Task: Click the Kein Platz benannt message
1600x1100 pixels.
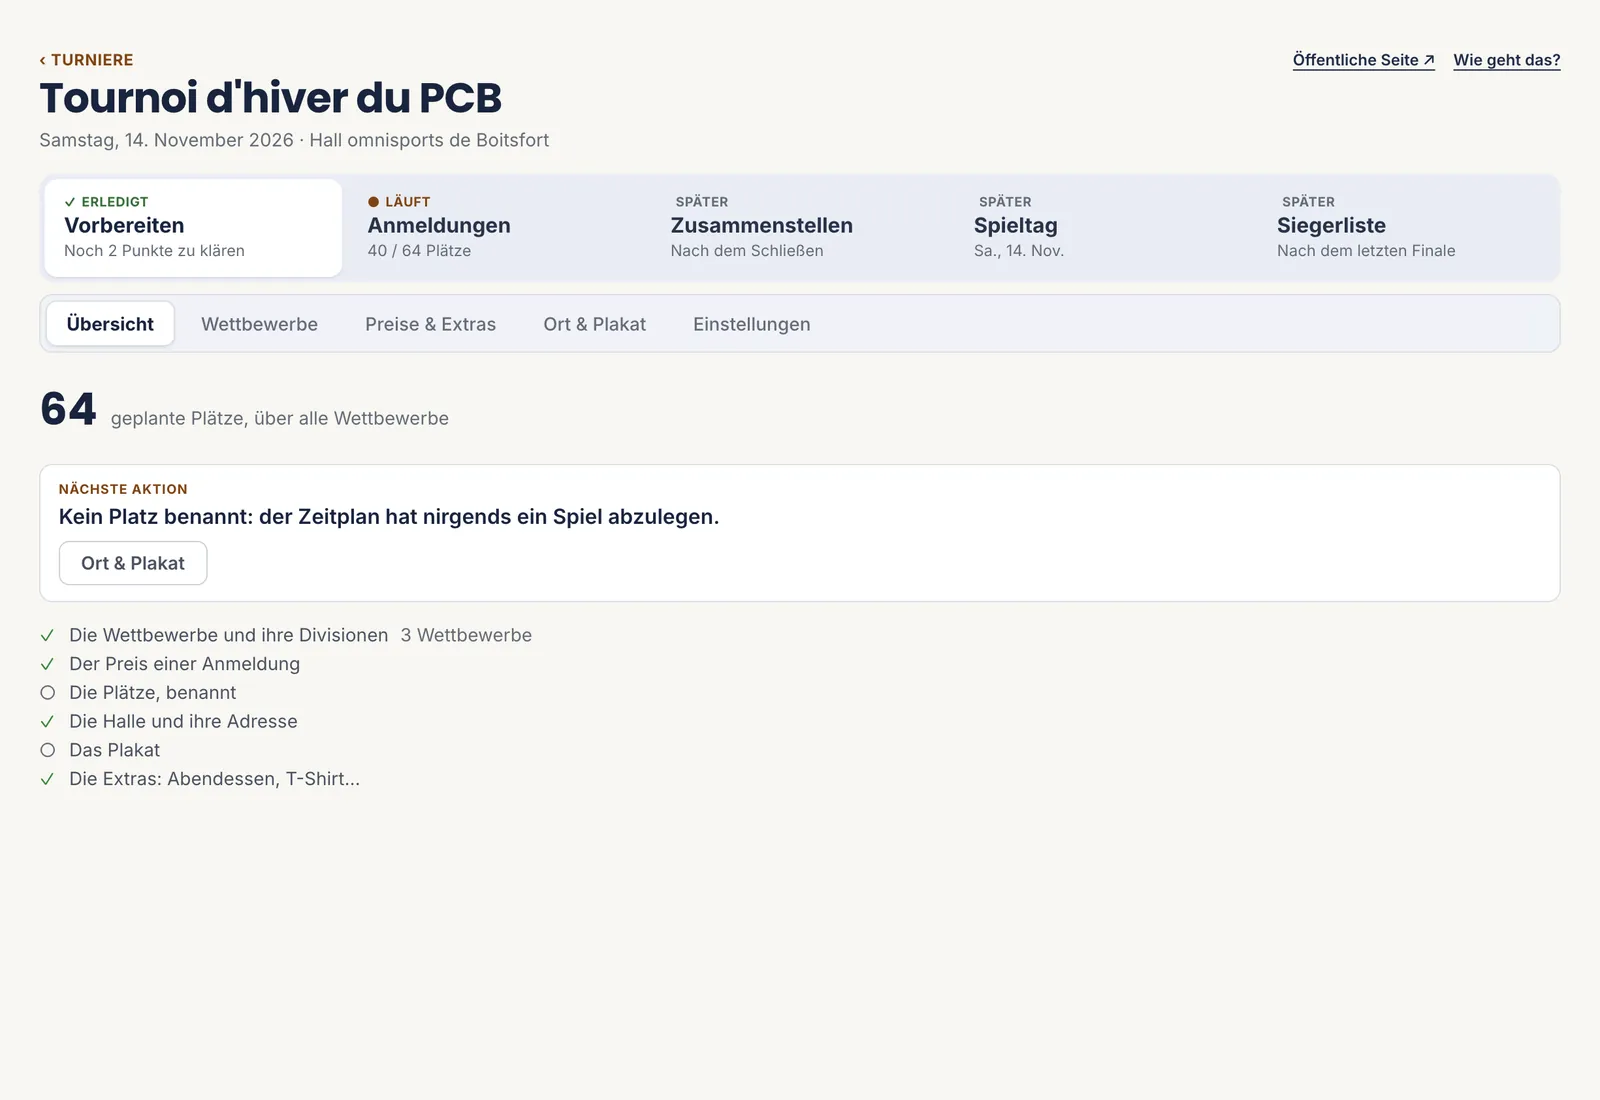Action: pos(389,517)
